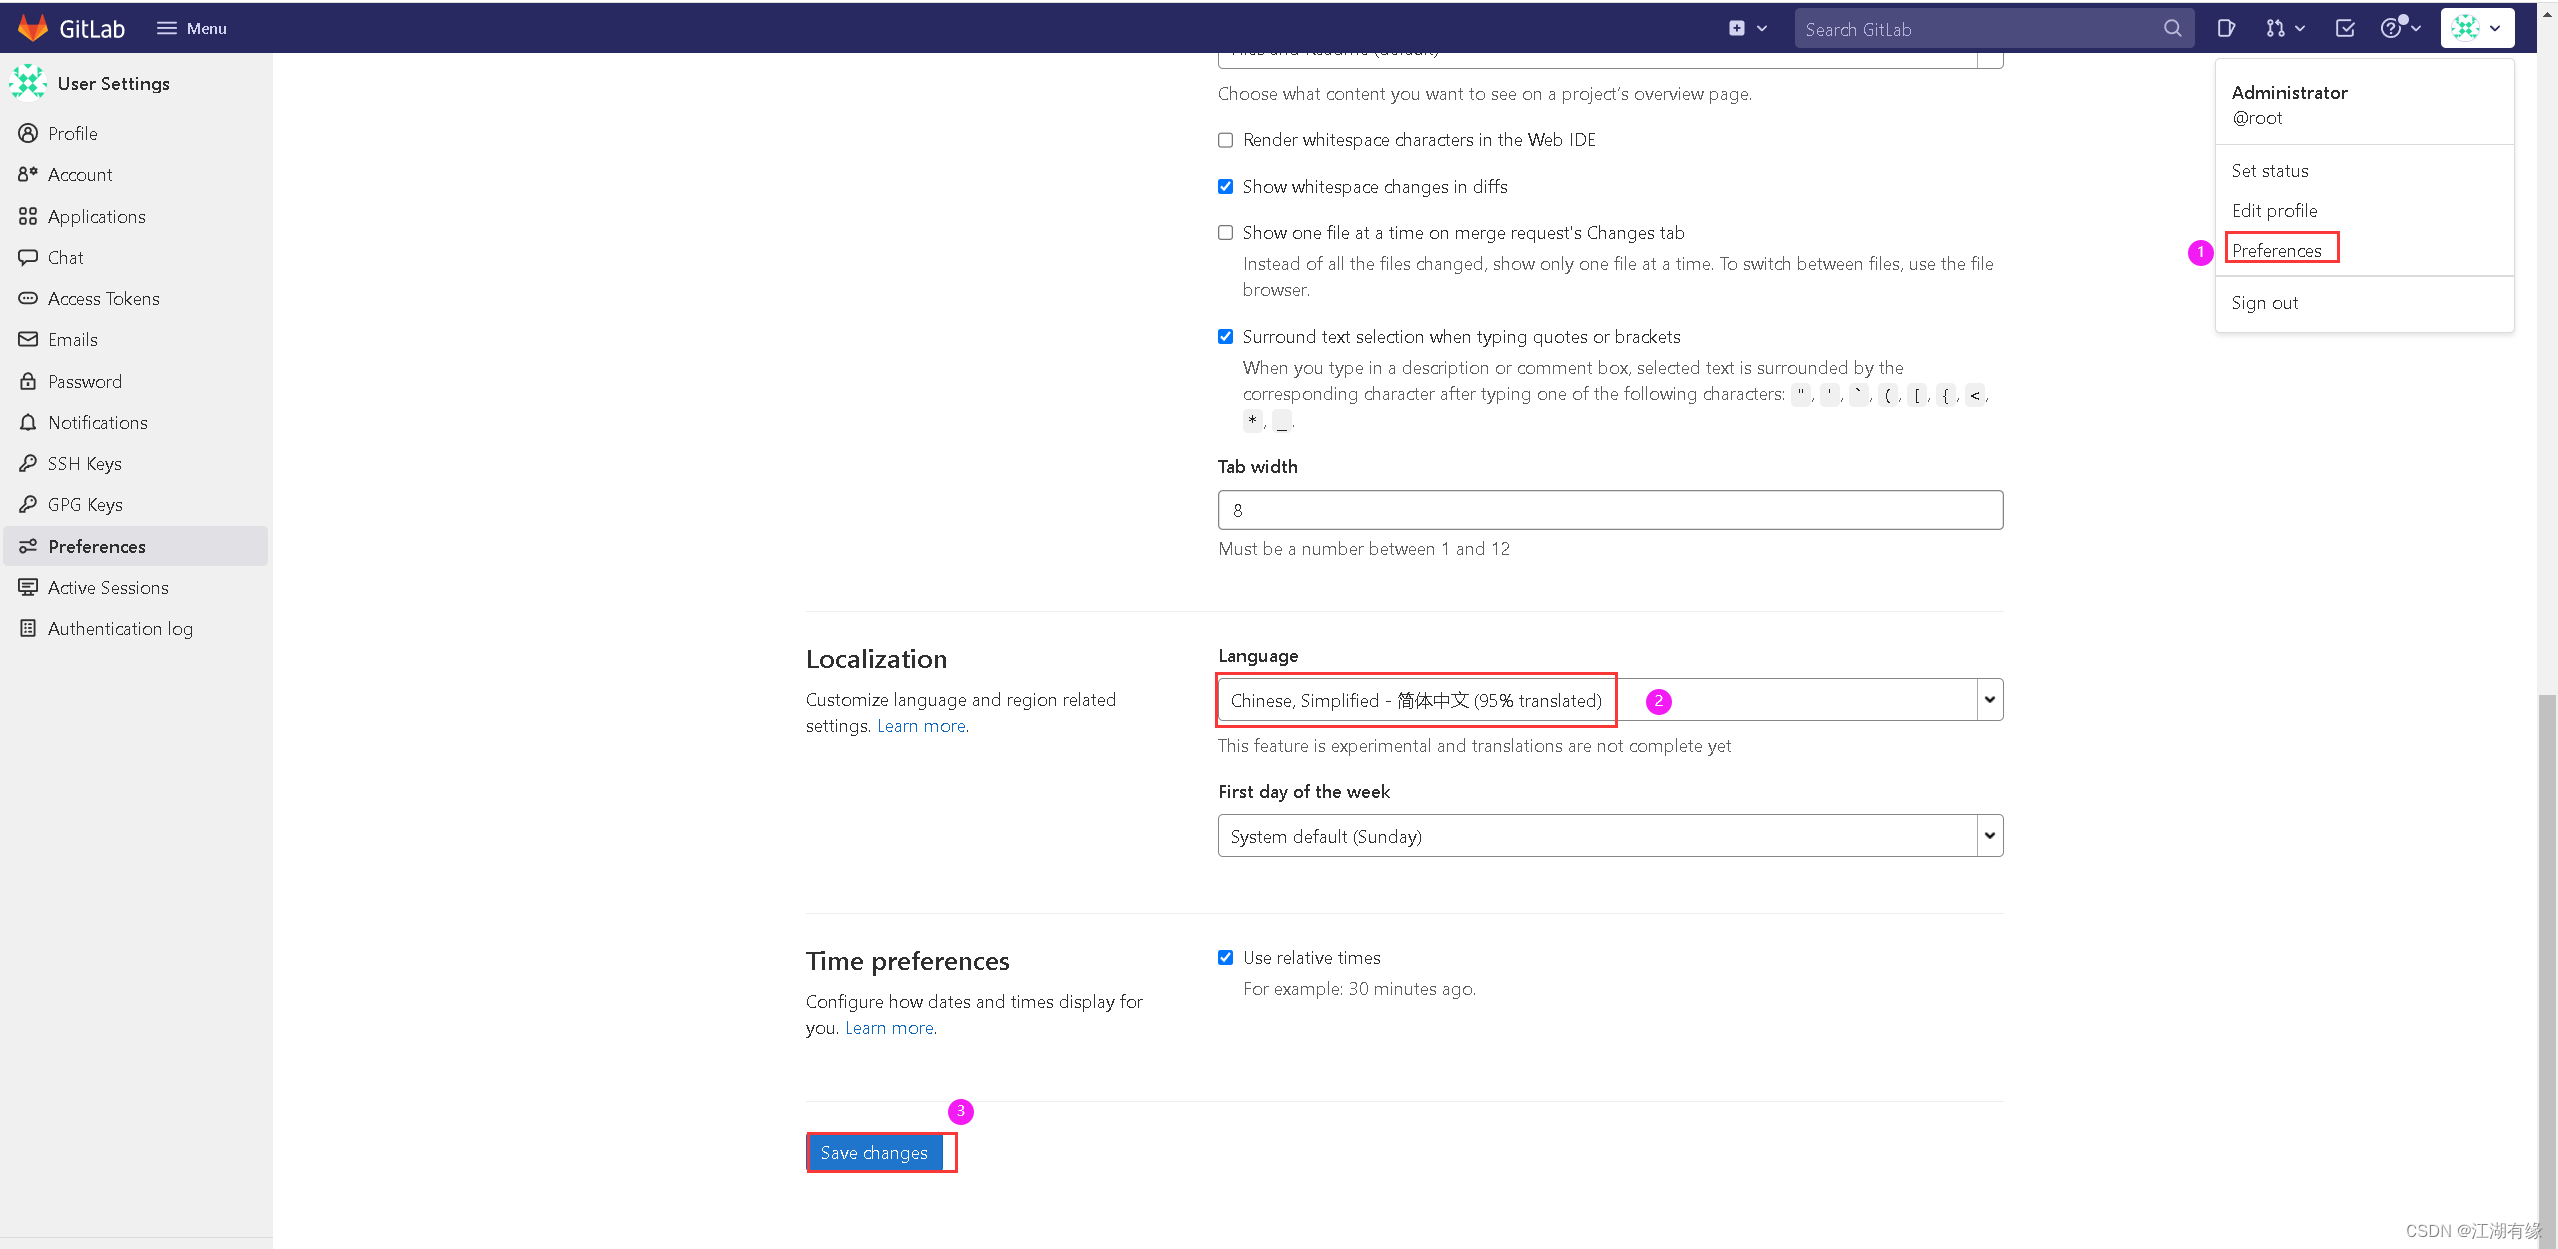Click the Save changes button
Screen dimensions: 2558x1249
(873, 1152)
